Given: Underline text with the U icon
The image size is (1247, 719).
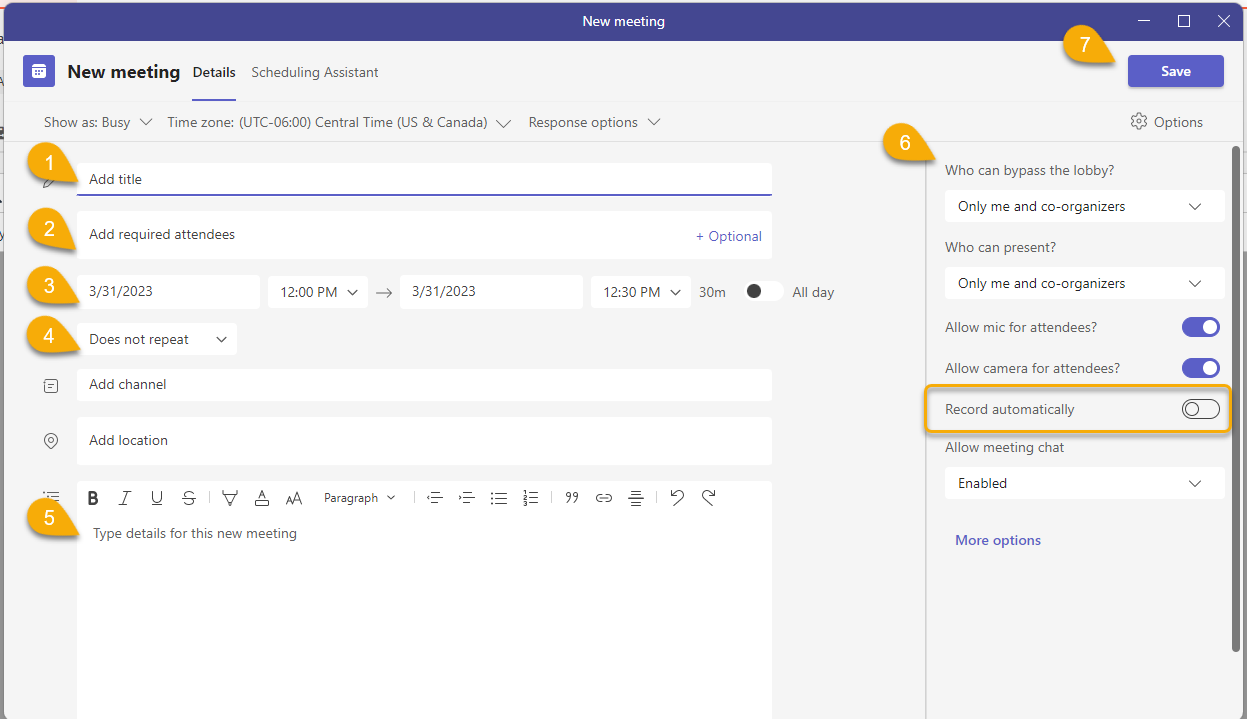Looking at the screenshot, I should point(157,498).
